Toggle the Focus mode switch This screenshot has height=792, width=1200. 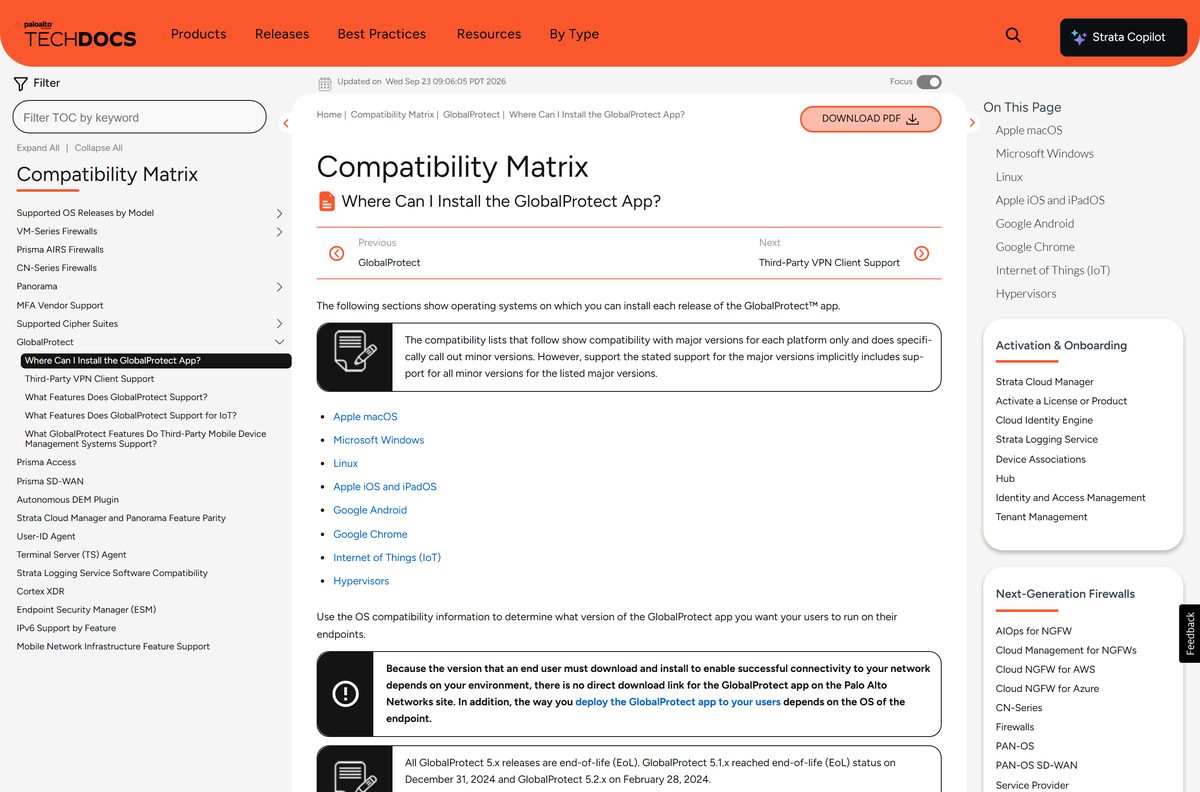pos(929,82)
